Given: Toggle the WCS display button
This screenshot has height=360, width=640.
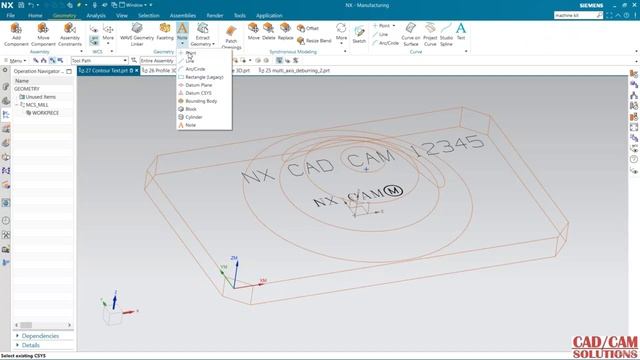Looking at the screenshot, I should point(94,40).
